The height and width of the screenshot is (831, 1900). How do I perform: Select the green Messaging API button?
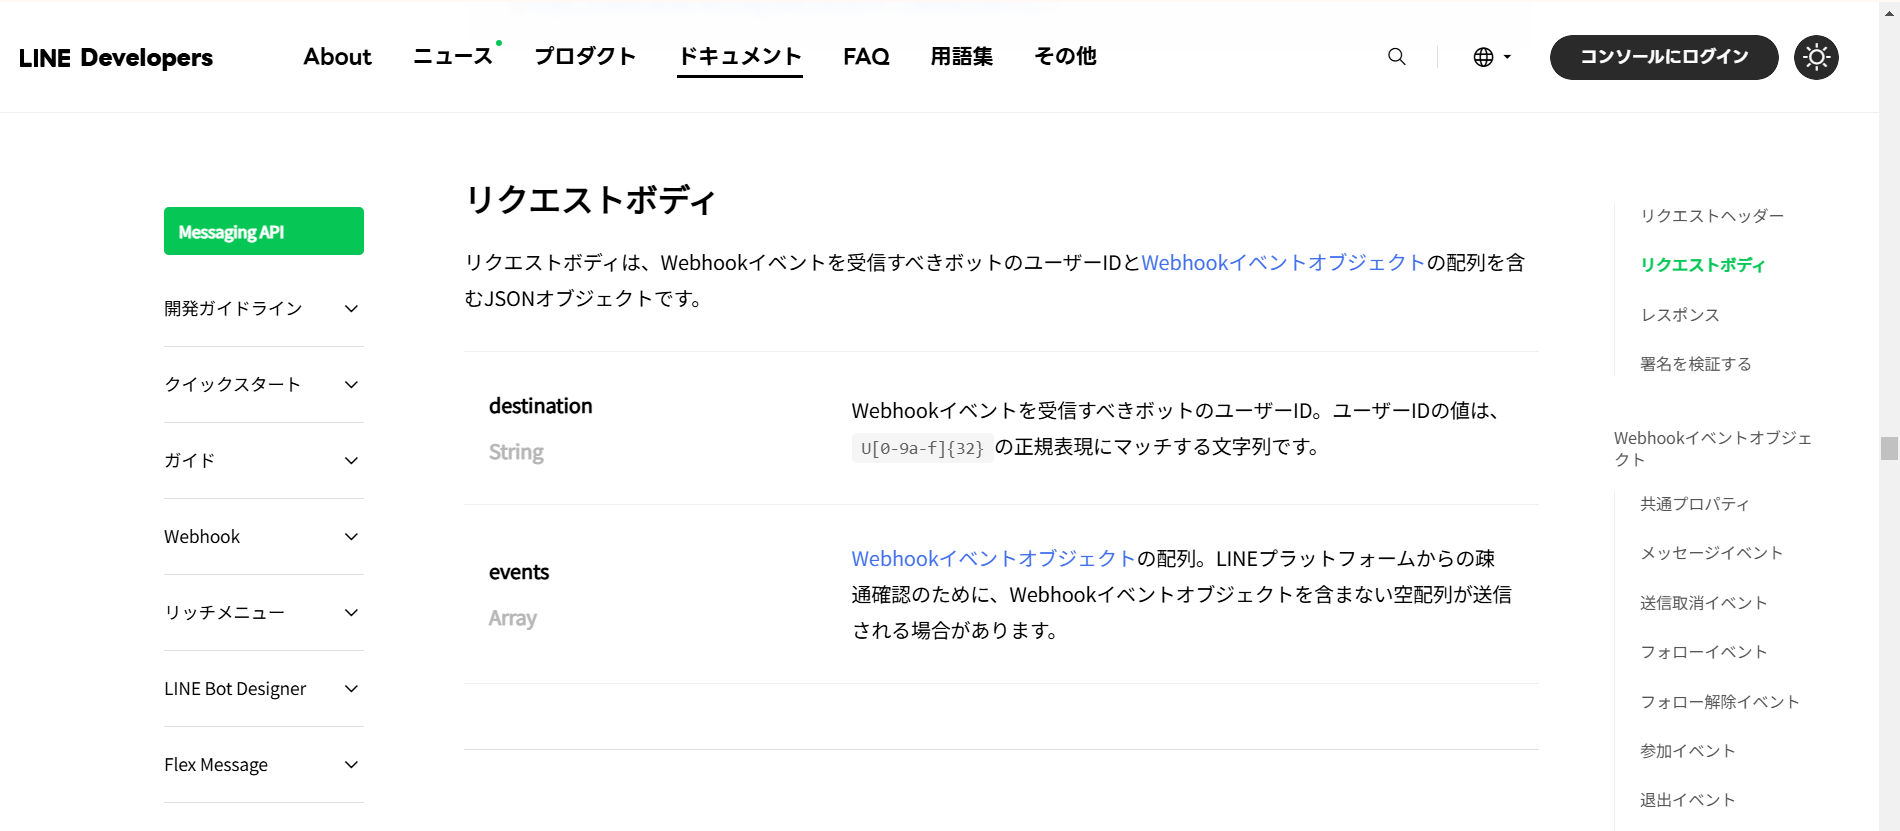pos(264,231)
